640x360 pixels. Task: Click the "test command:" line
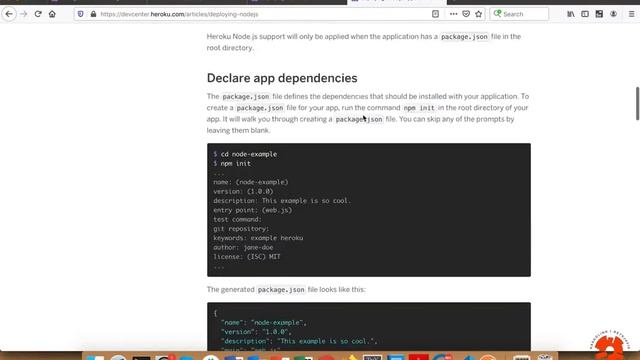click(238, 220)
